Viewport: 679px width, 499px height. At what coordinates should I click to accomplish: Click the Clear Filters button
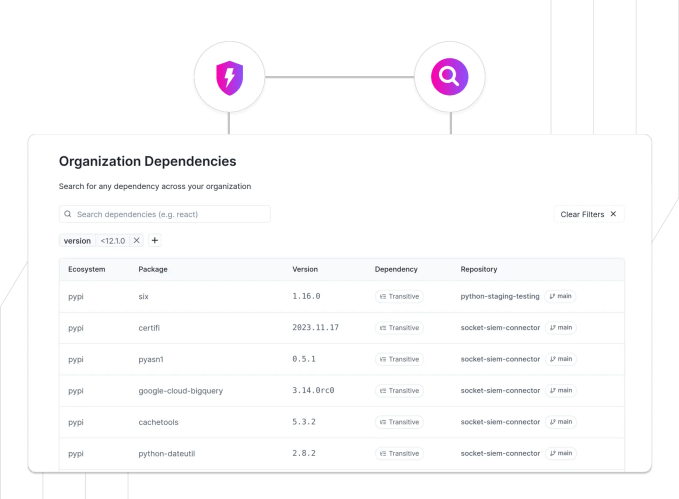click(589, 214)
